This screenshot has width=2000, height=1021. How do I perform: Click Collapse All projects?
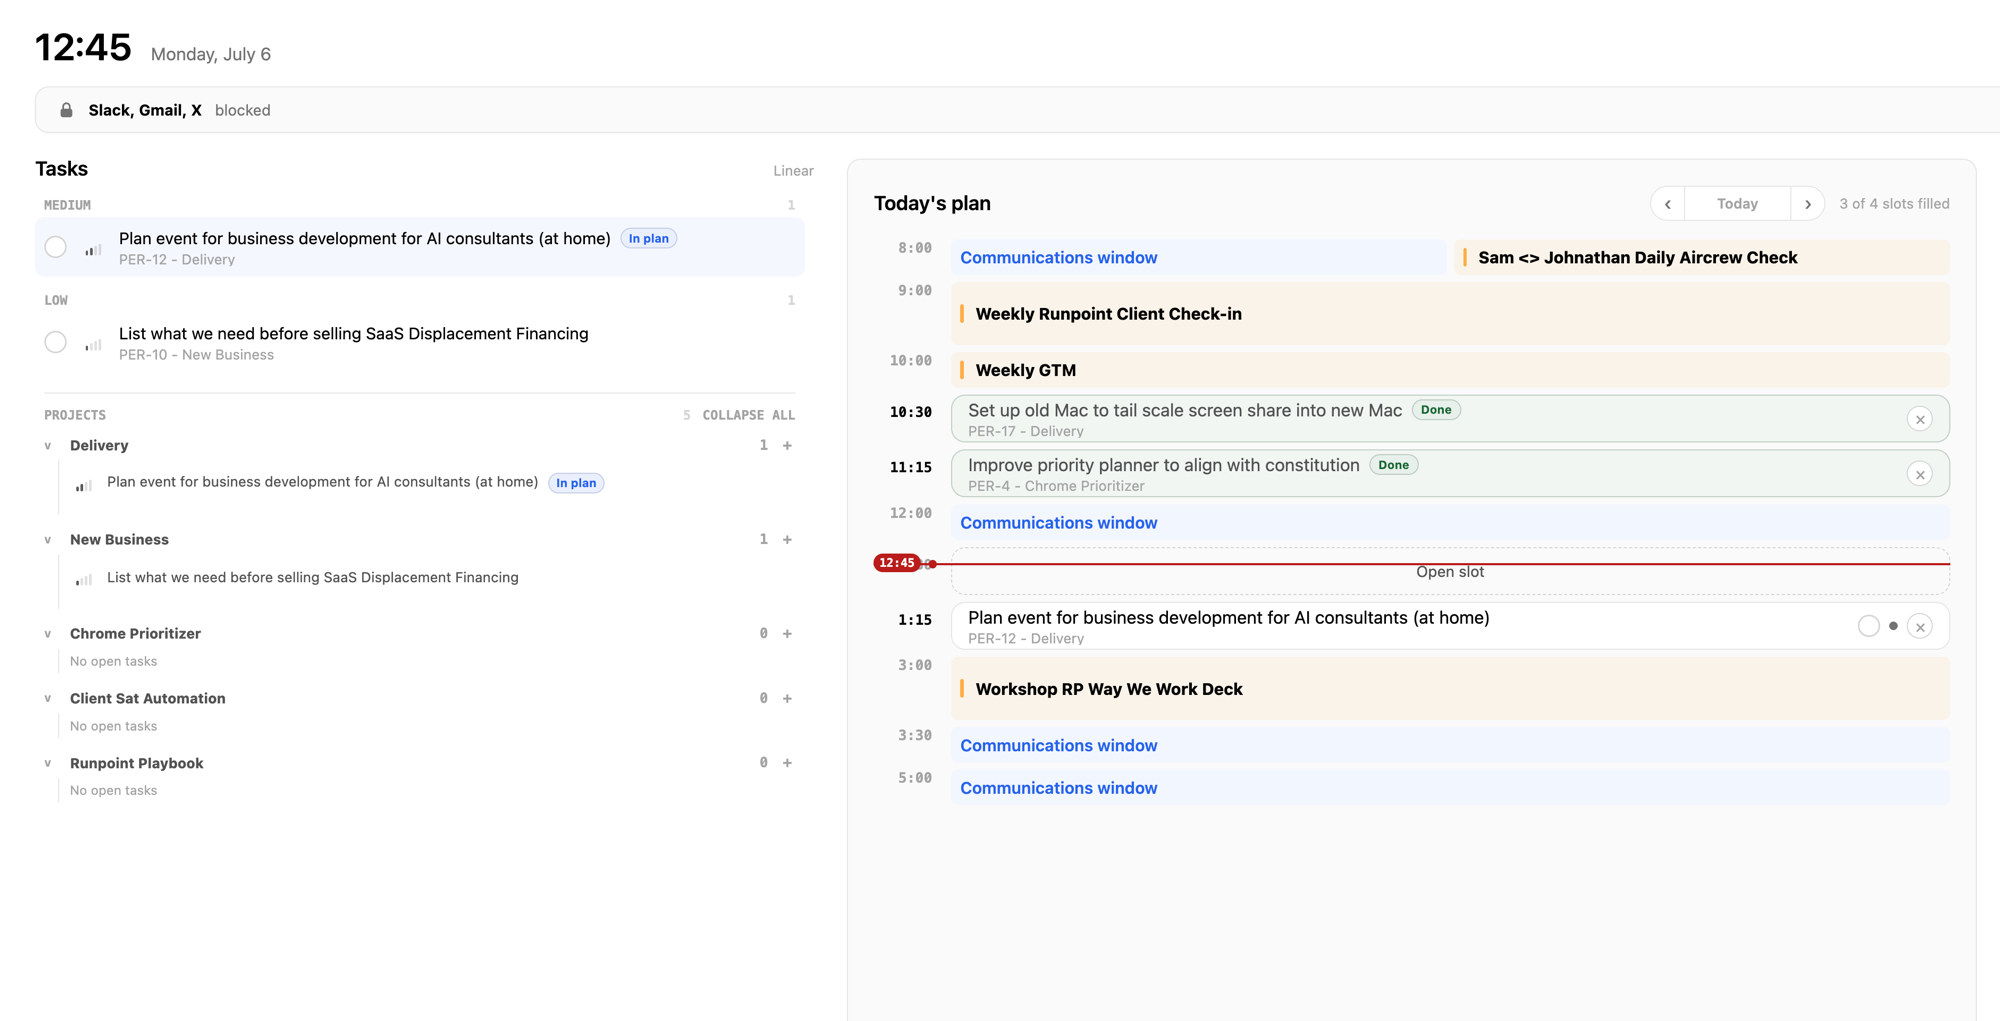point(748,415)
